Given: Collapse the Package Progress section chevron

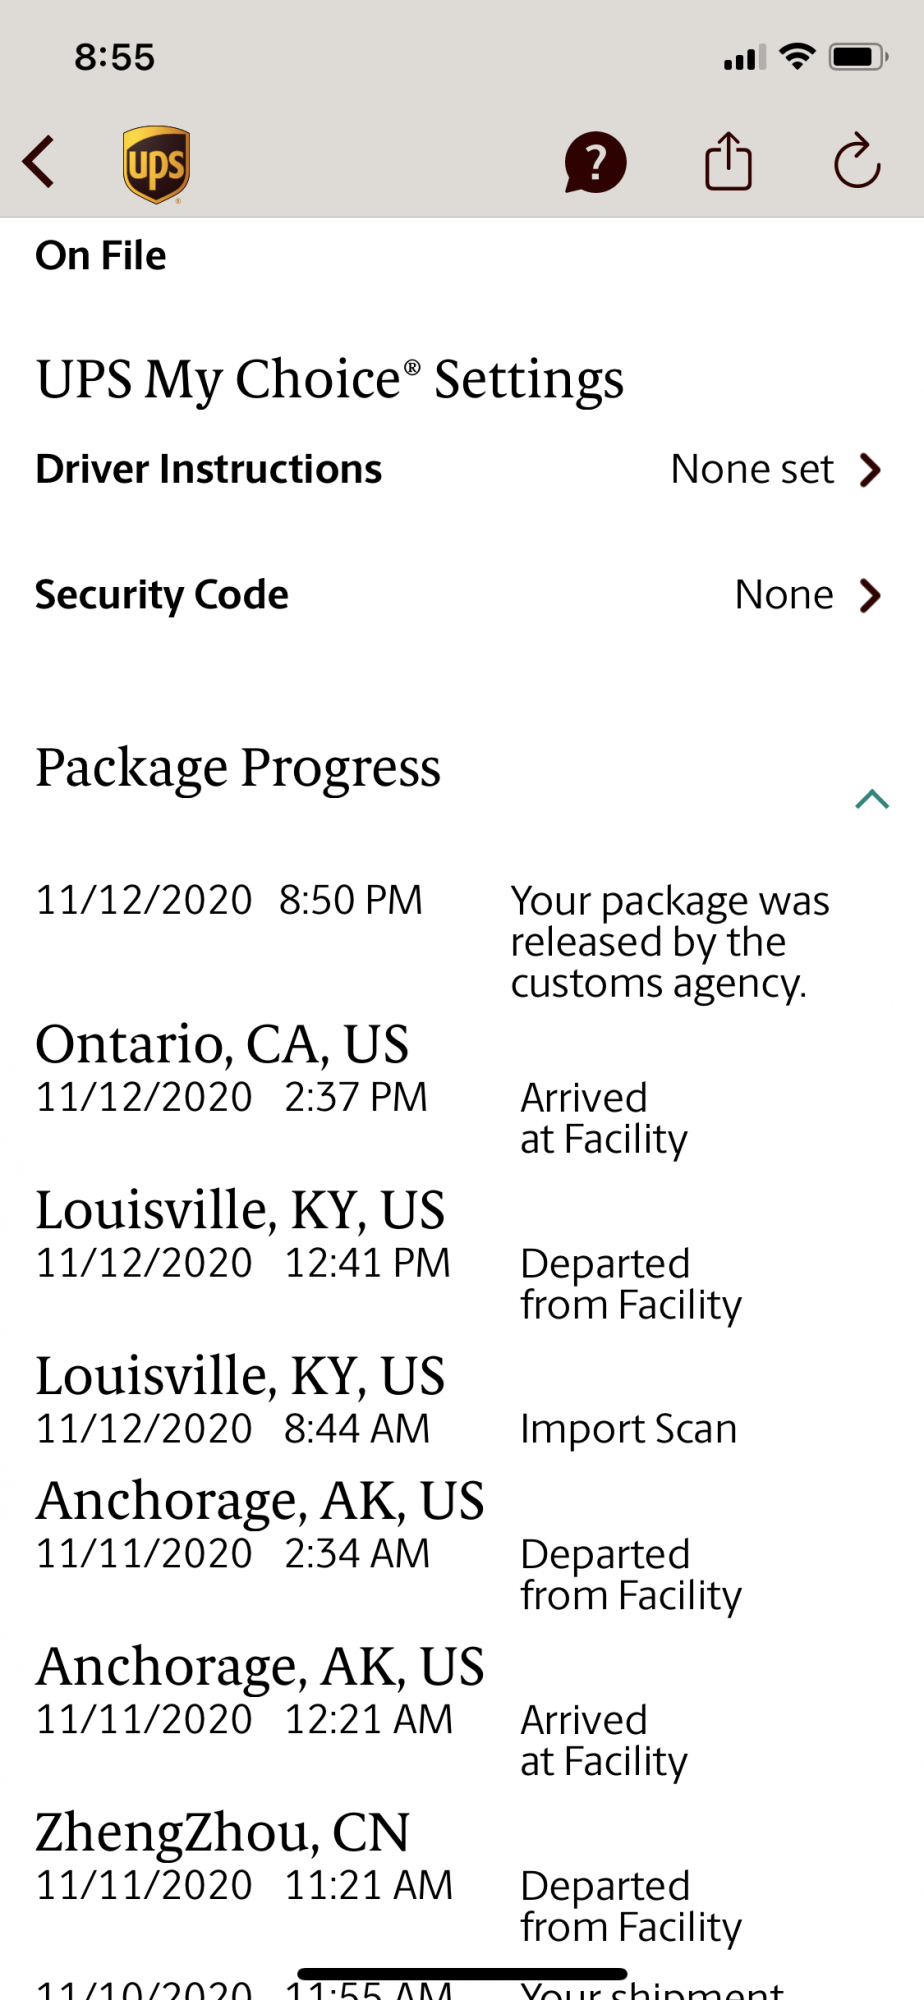Looking at the screenshot, I should (x=872, y=799).
